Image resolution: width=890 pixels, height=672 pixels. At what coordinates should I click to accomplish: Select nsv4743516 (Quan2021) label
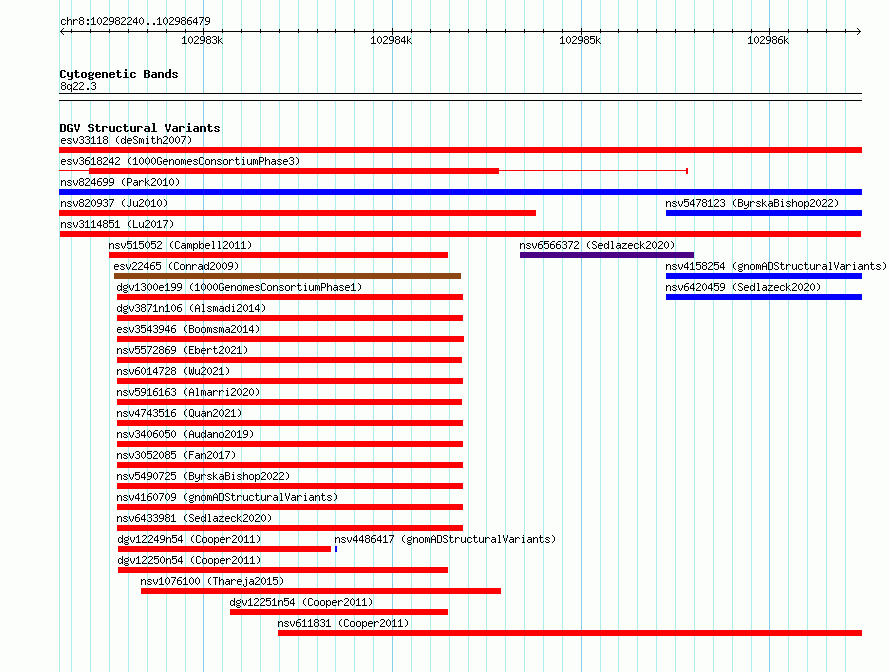179,413
